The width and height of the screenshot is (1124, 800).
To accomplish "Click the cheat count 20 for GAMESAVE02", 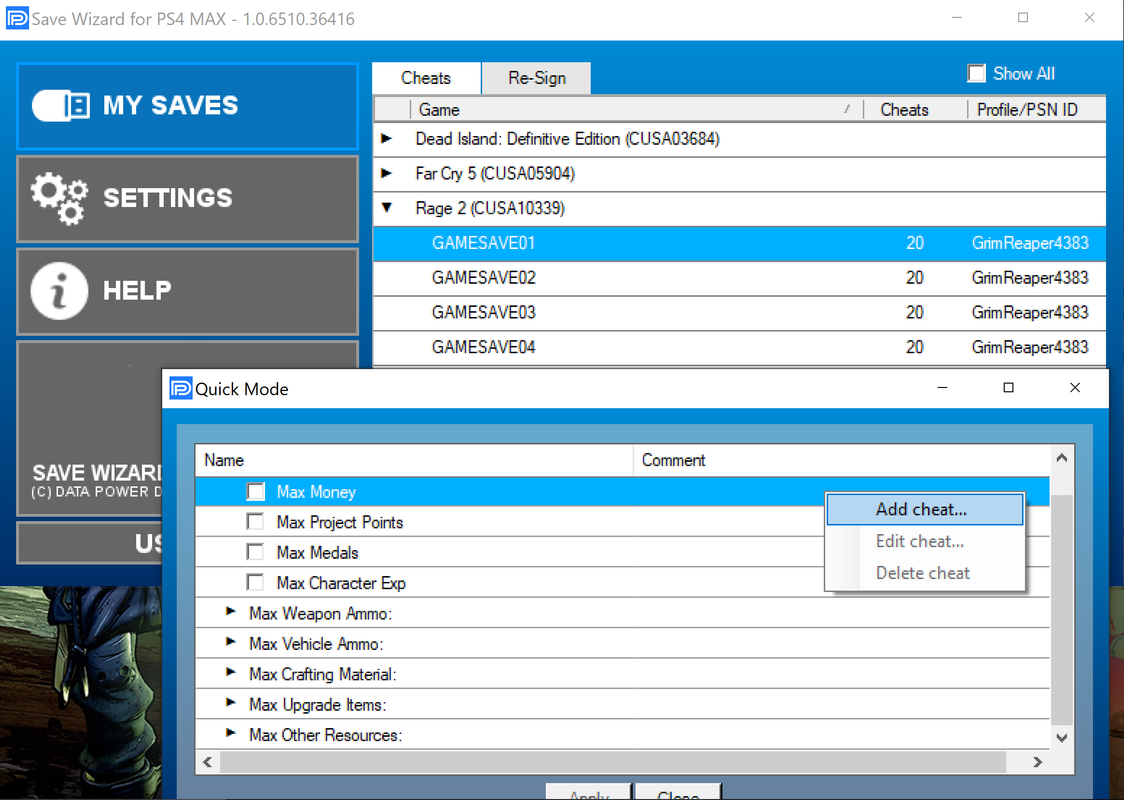I will click(915, 277).
